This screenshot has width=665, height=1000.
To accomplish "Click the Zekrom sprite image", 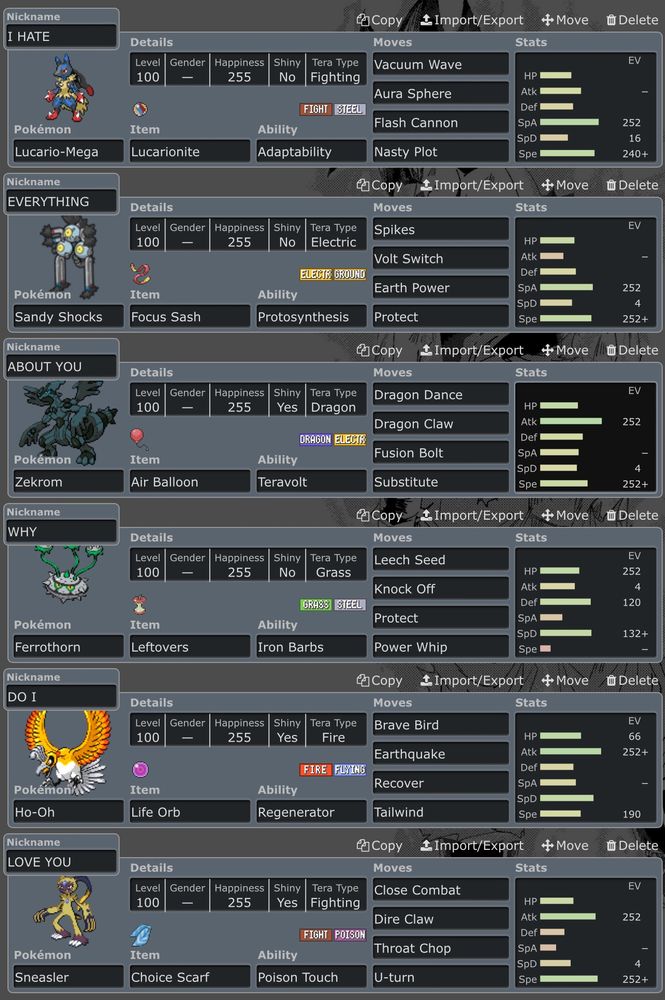I will click(68, 422).
